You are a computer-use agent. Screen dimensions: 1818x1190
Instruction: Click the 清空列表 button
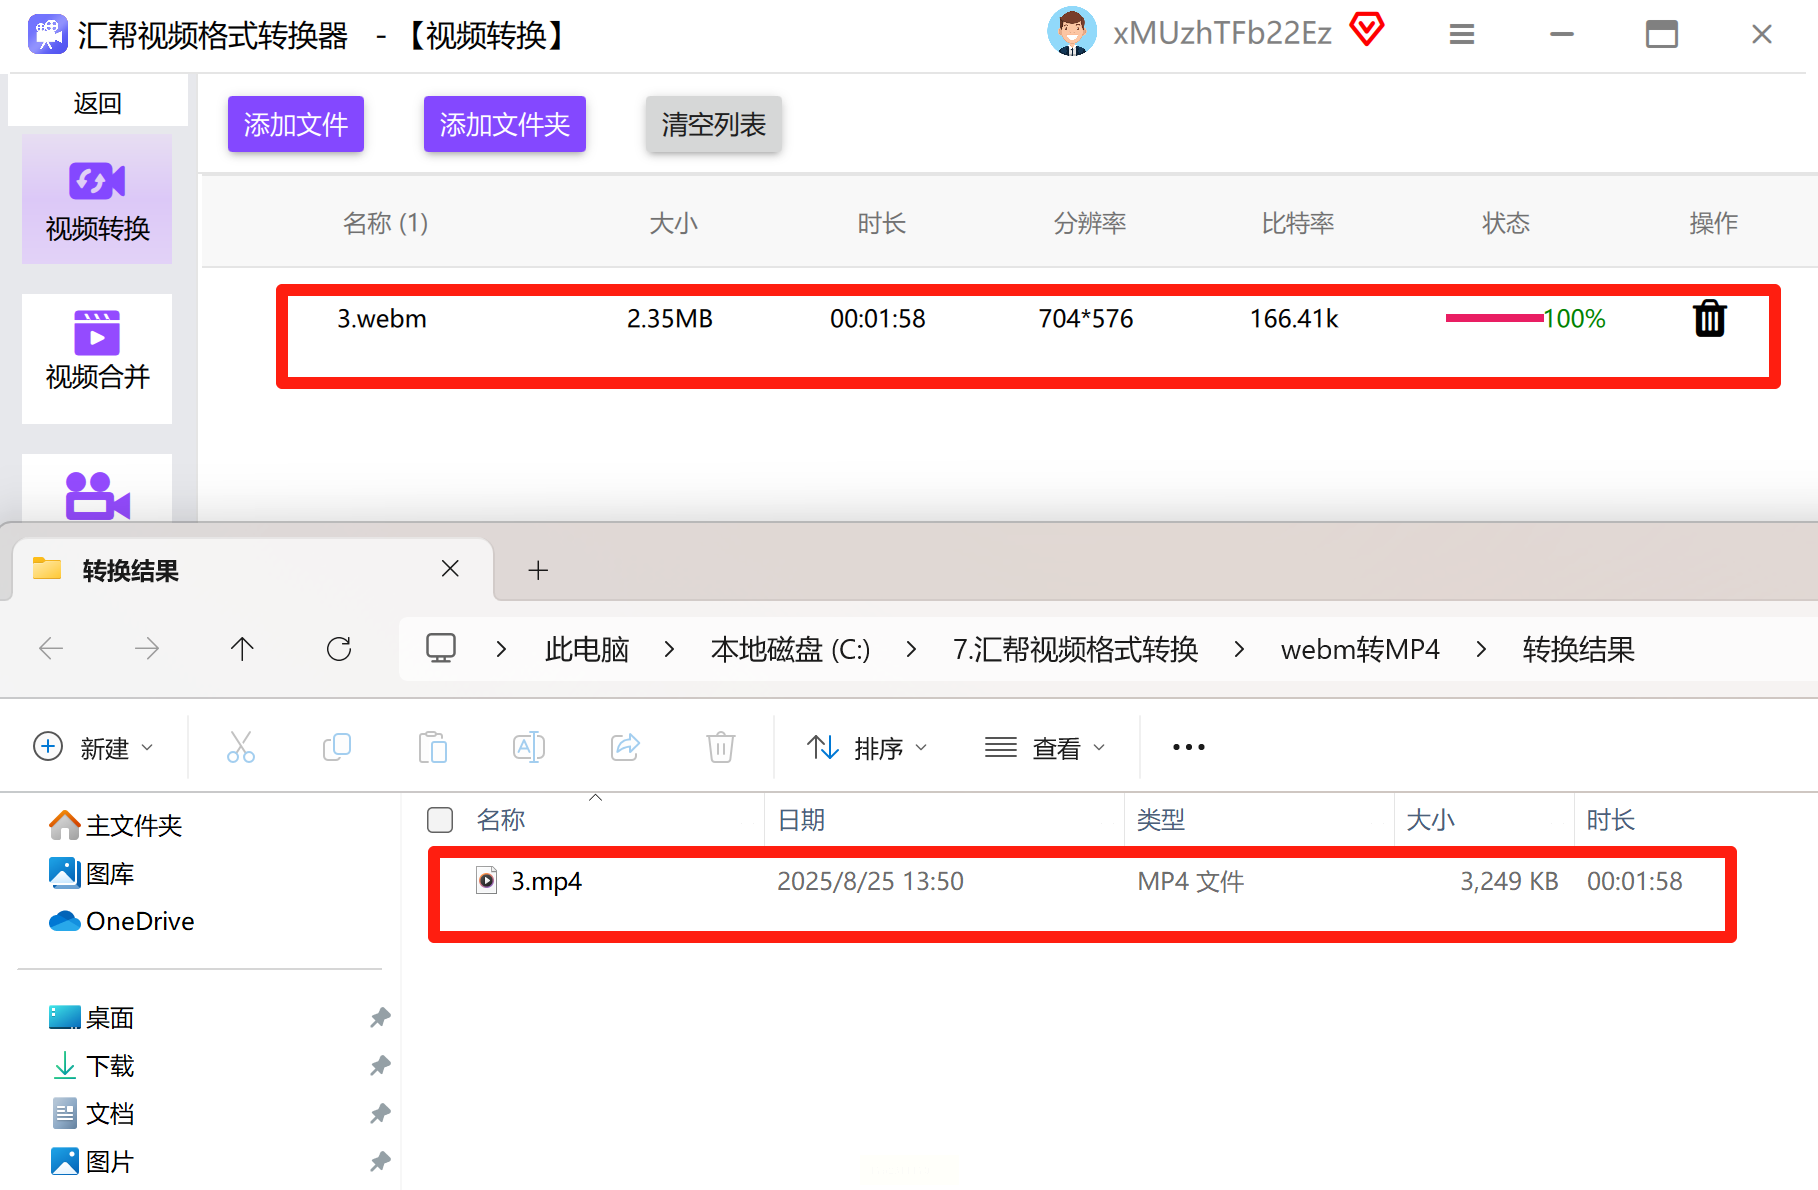tap(713, 124)
